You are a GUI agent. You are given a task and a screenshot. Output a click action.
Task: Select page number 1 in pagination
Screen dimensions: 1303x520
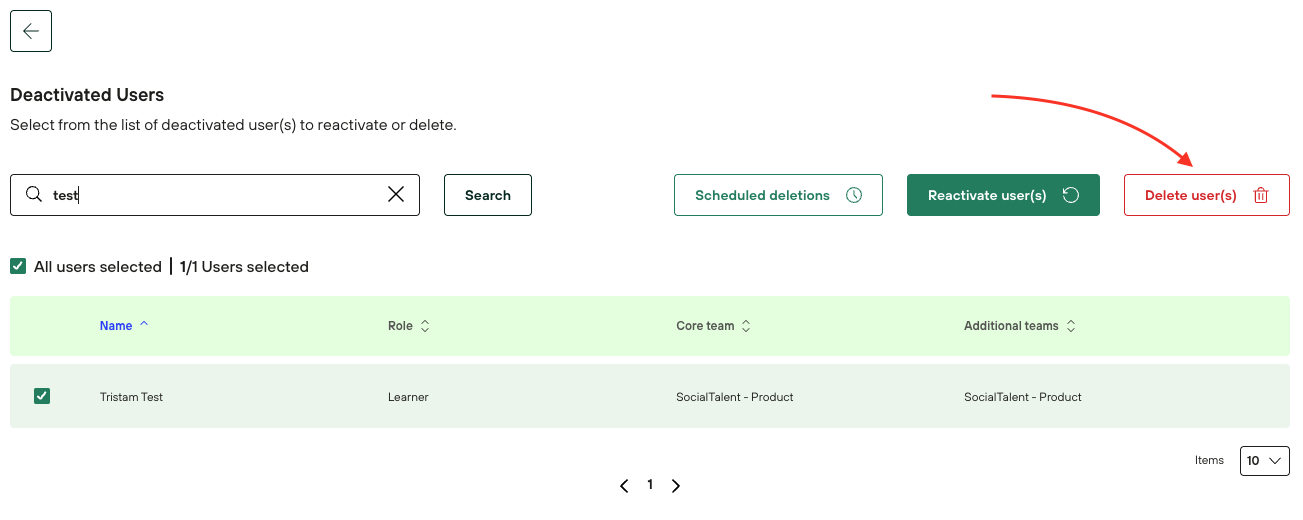tap(650, 485)
